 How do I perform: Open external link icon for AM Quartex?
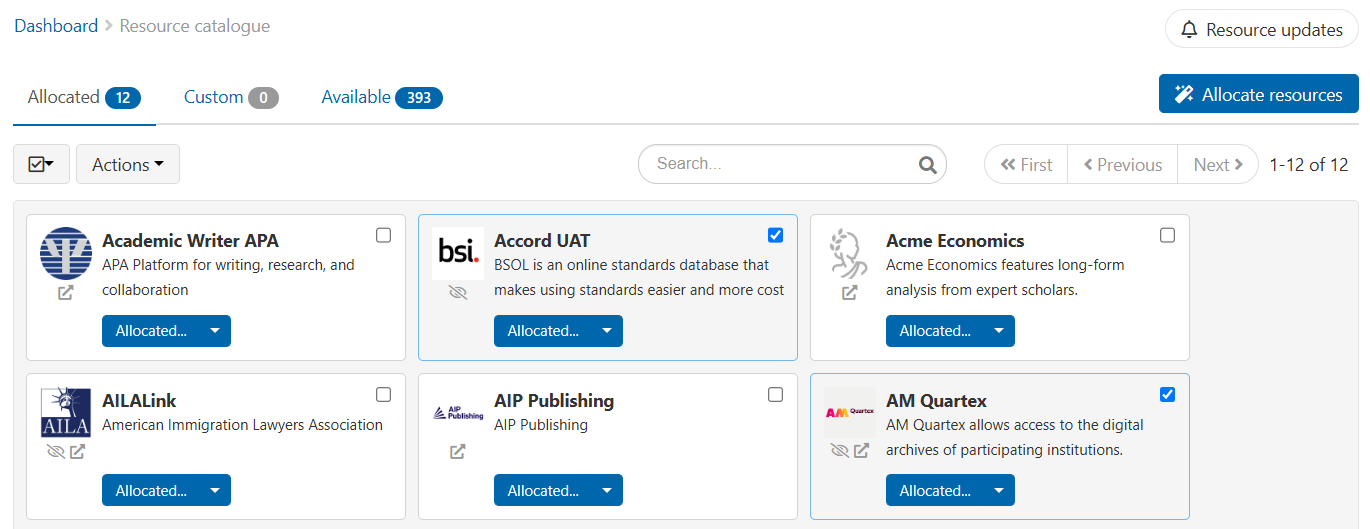861,452
